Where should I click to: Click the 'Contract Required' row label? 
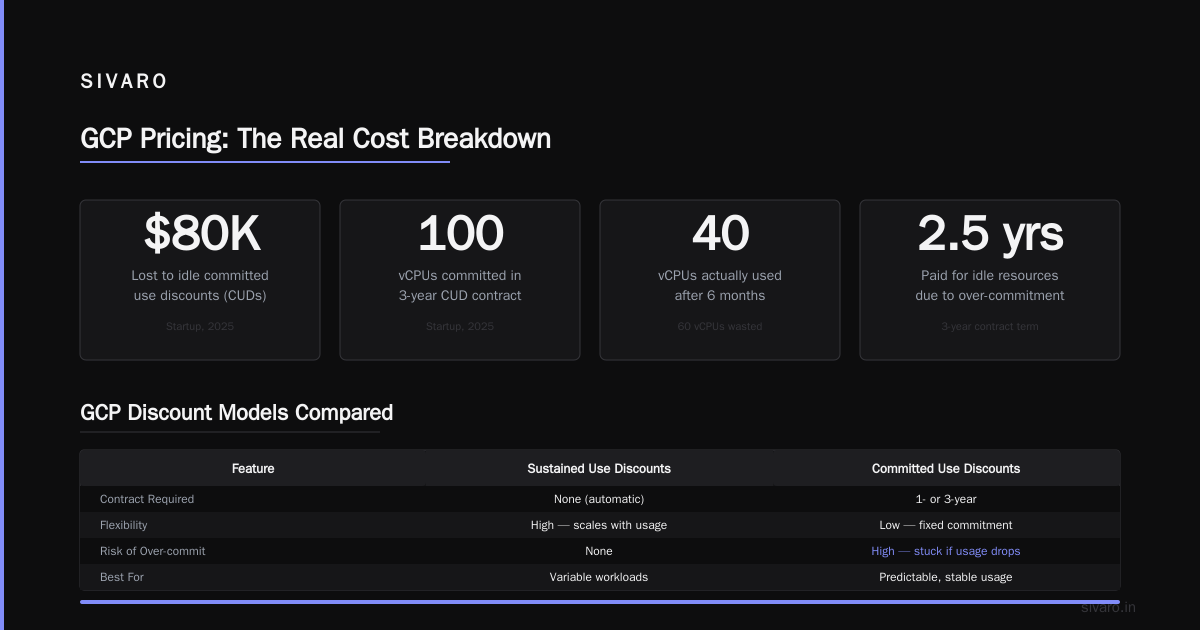coord(147,499)
